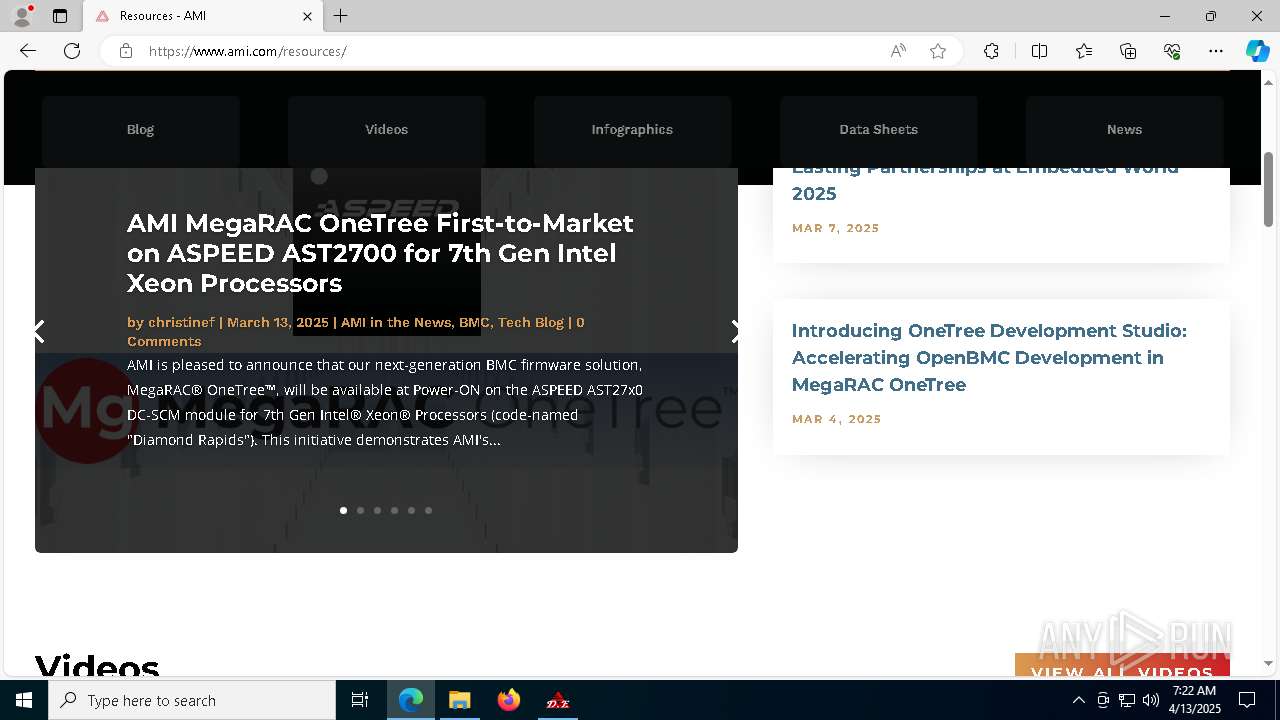1280x720 pixels.
Task: Go back to the previous page
Action: click(28, 51)
